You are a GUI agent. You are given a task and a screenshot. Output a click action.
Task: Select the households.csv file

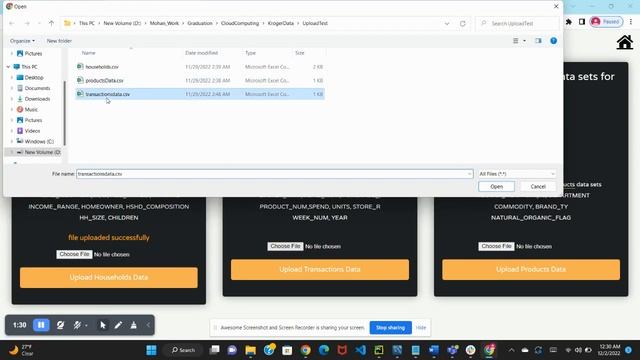(200, 67)
